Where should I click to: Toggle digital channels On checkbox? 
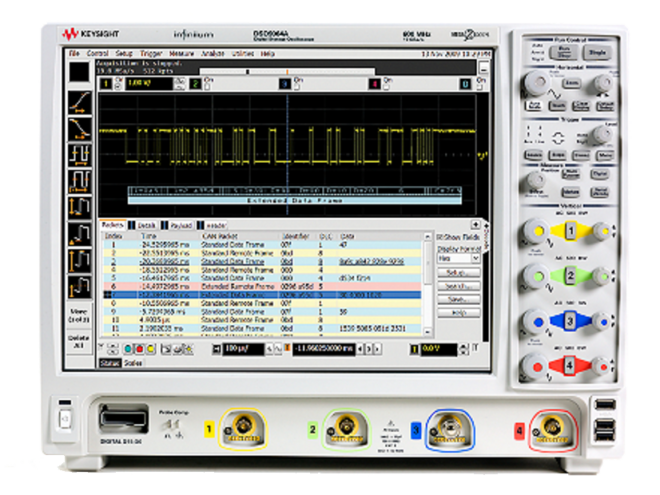(x=479, y=87)
